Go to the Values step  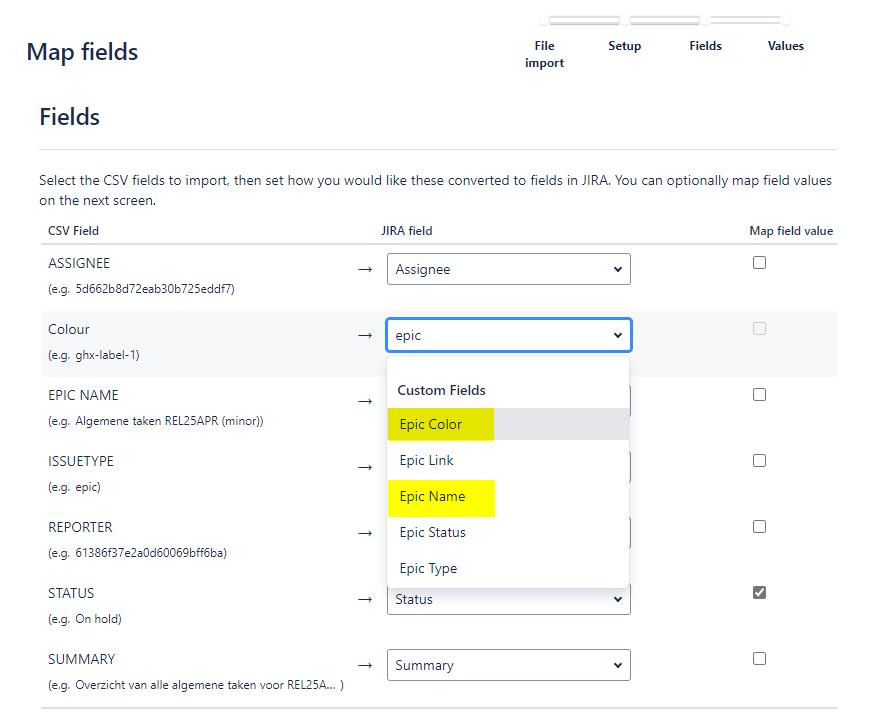tap(785, 46)
